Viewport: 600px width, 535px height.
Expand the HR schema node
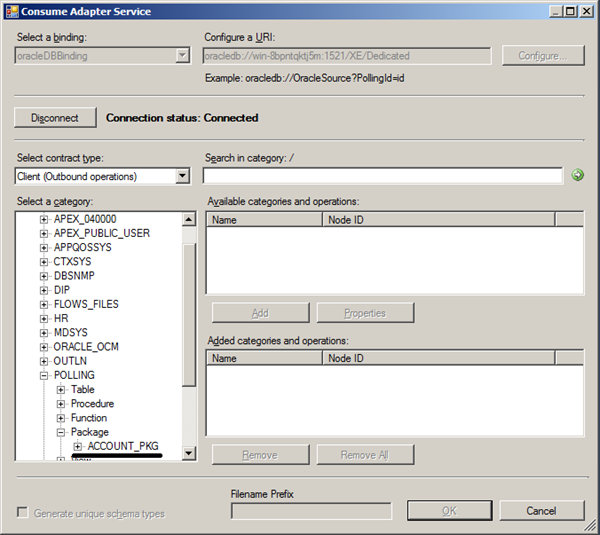44,318
